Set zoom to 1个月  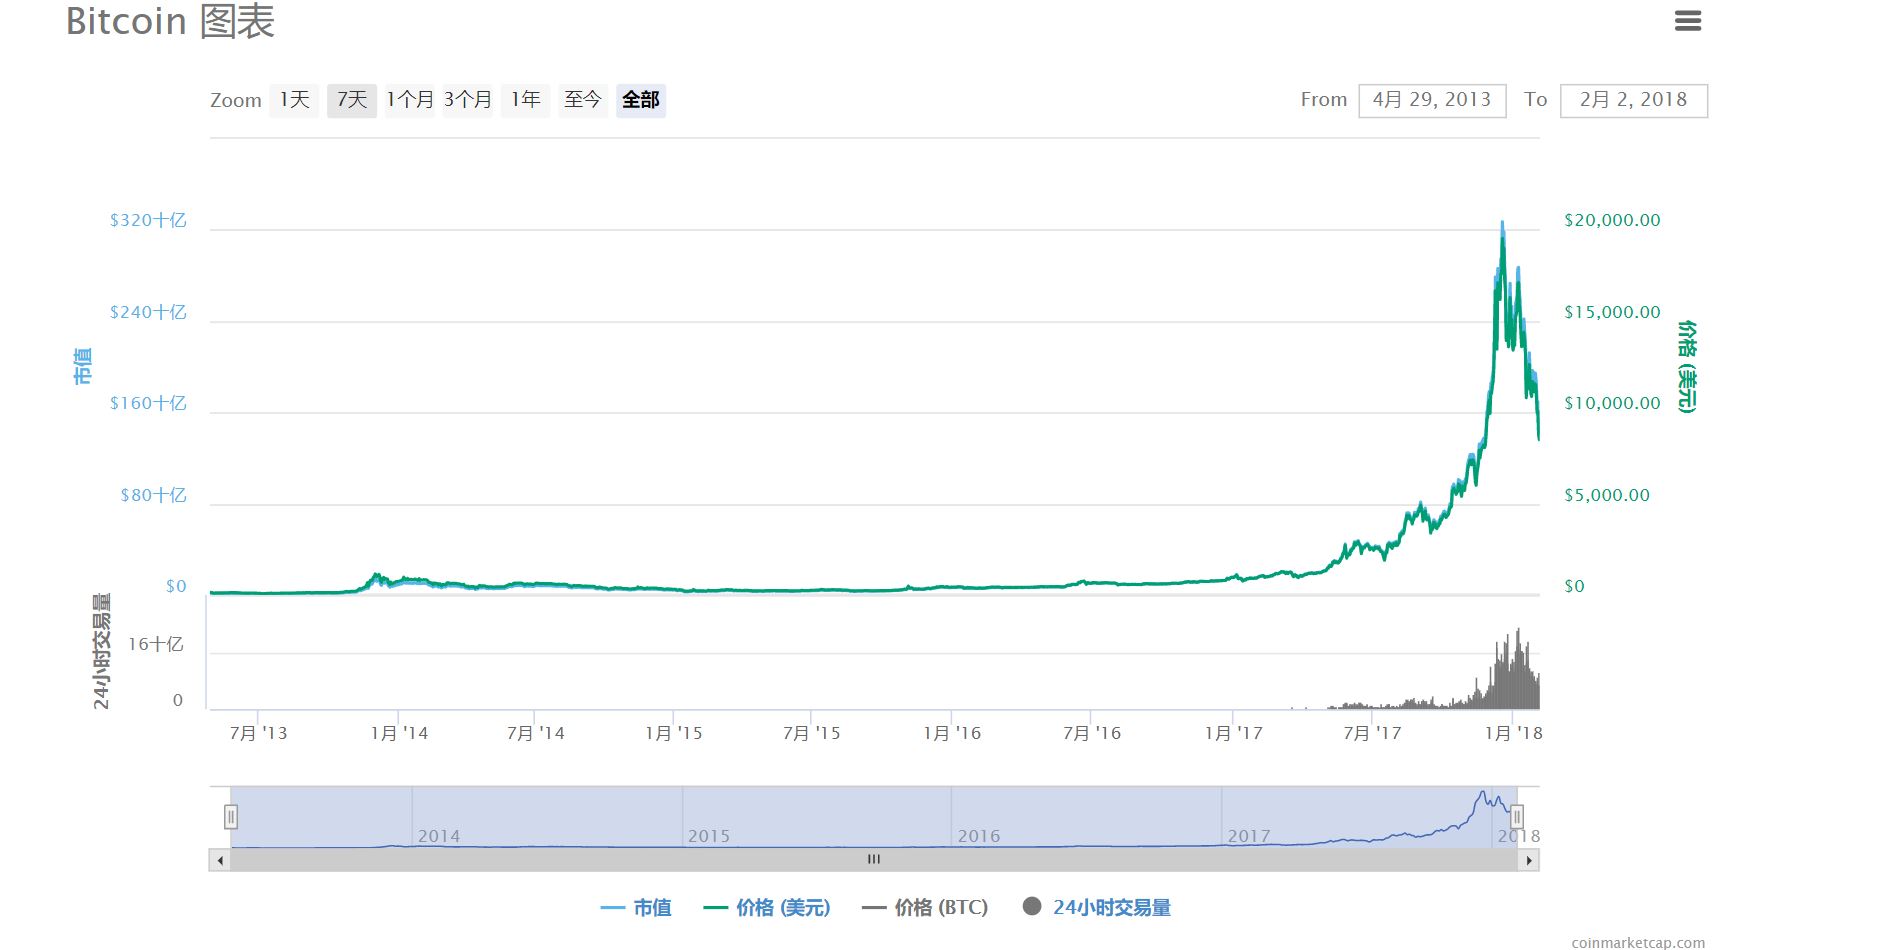coord(410,100)
